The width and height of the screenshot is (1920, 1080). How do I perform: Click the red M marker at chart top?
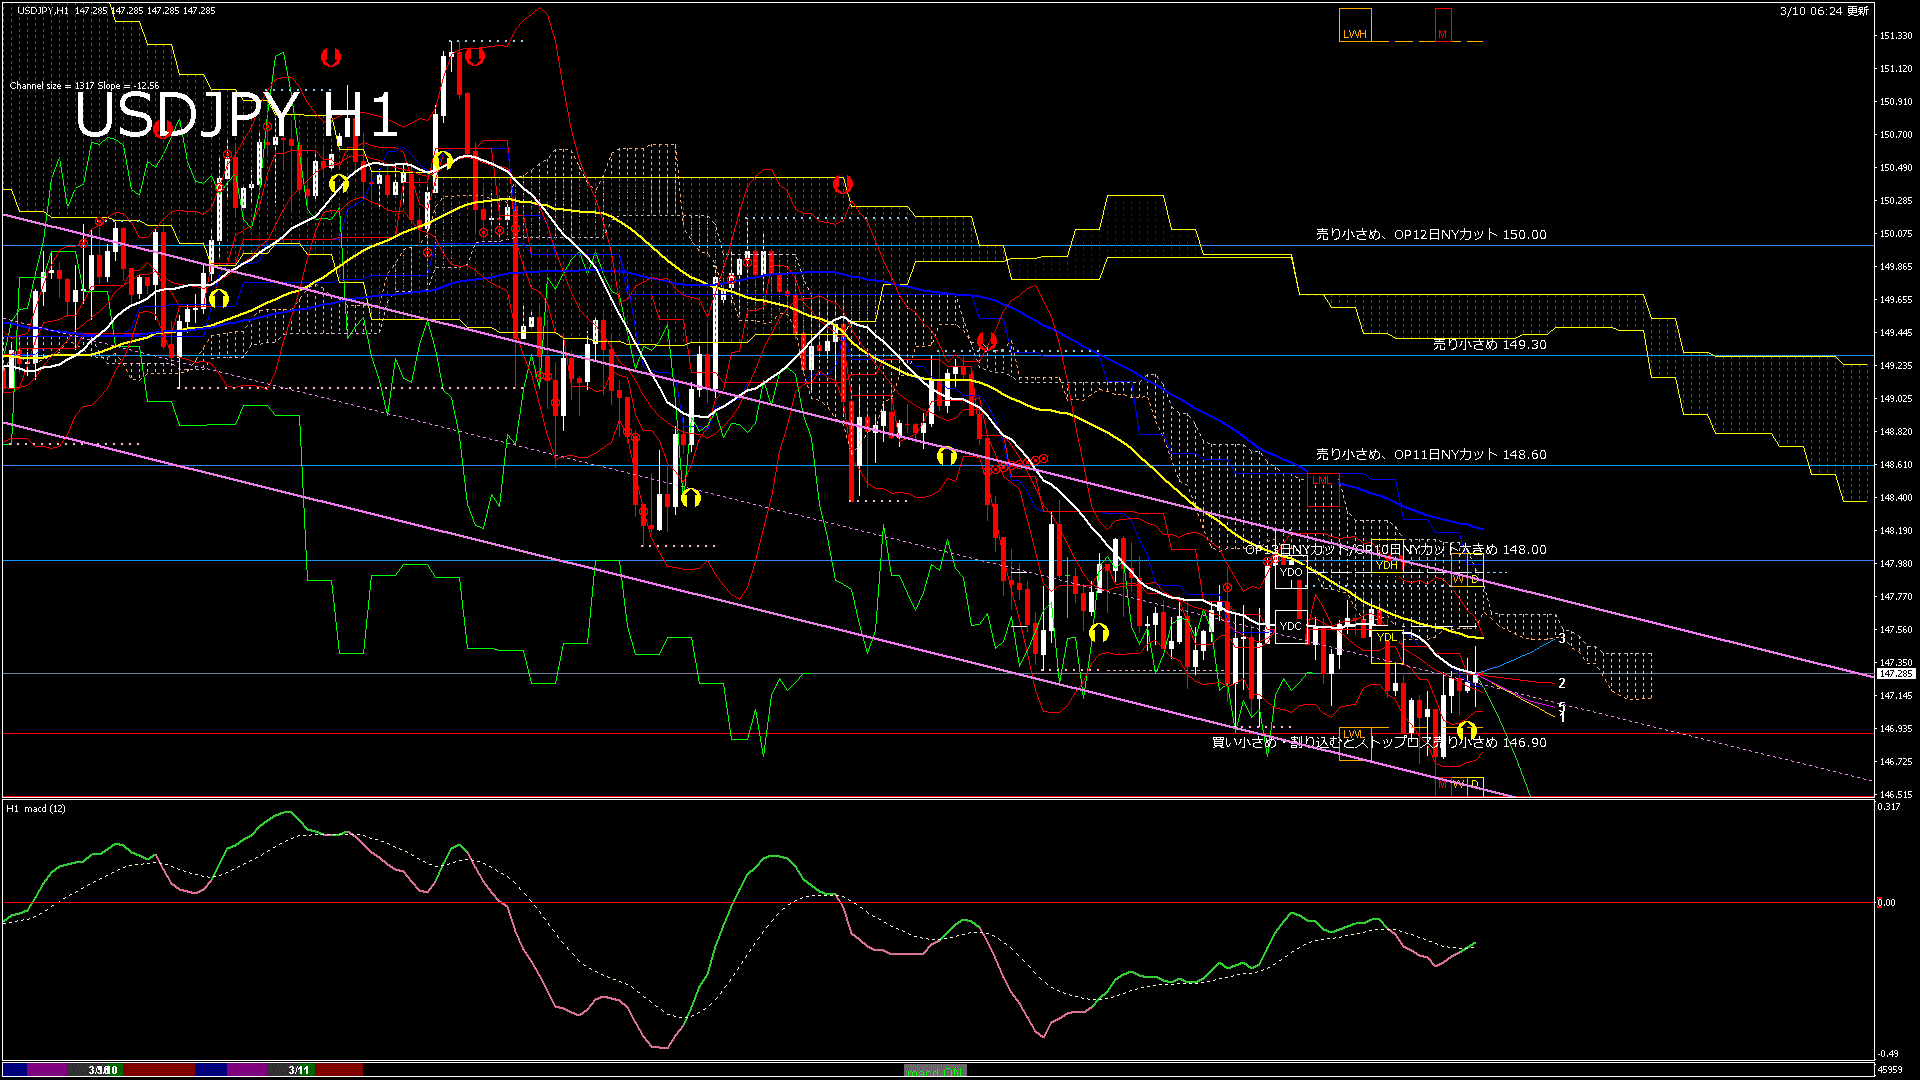click(x=1442, y=26)
